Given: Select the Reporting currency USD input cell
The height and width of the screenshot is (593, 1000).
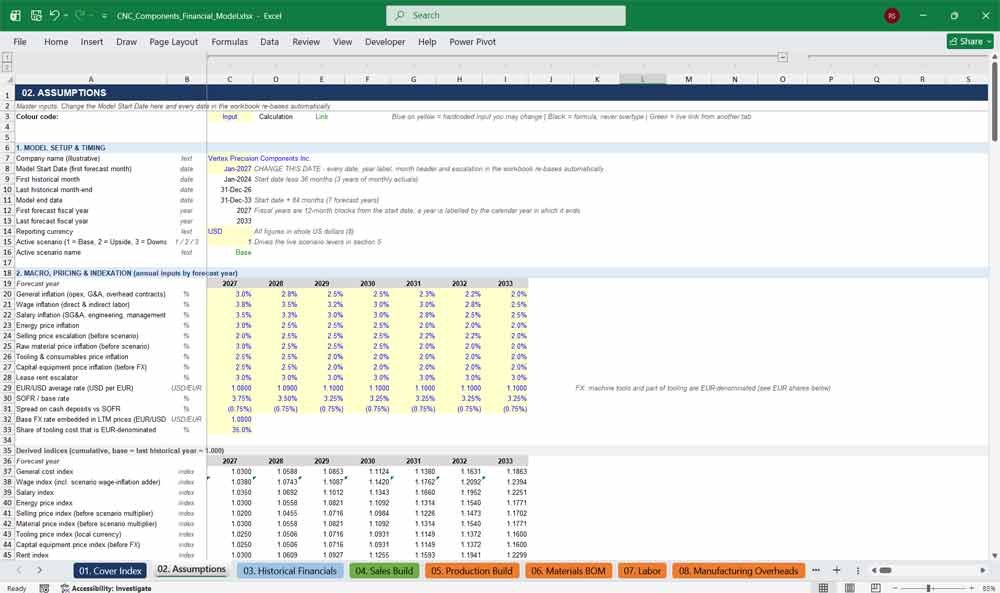Looking at the screenshot, I should pyautogui.click(x=230, y=231).
